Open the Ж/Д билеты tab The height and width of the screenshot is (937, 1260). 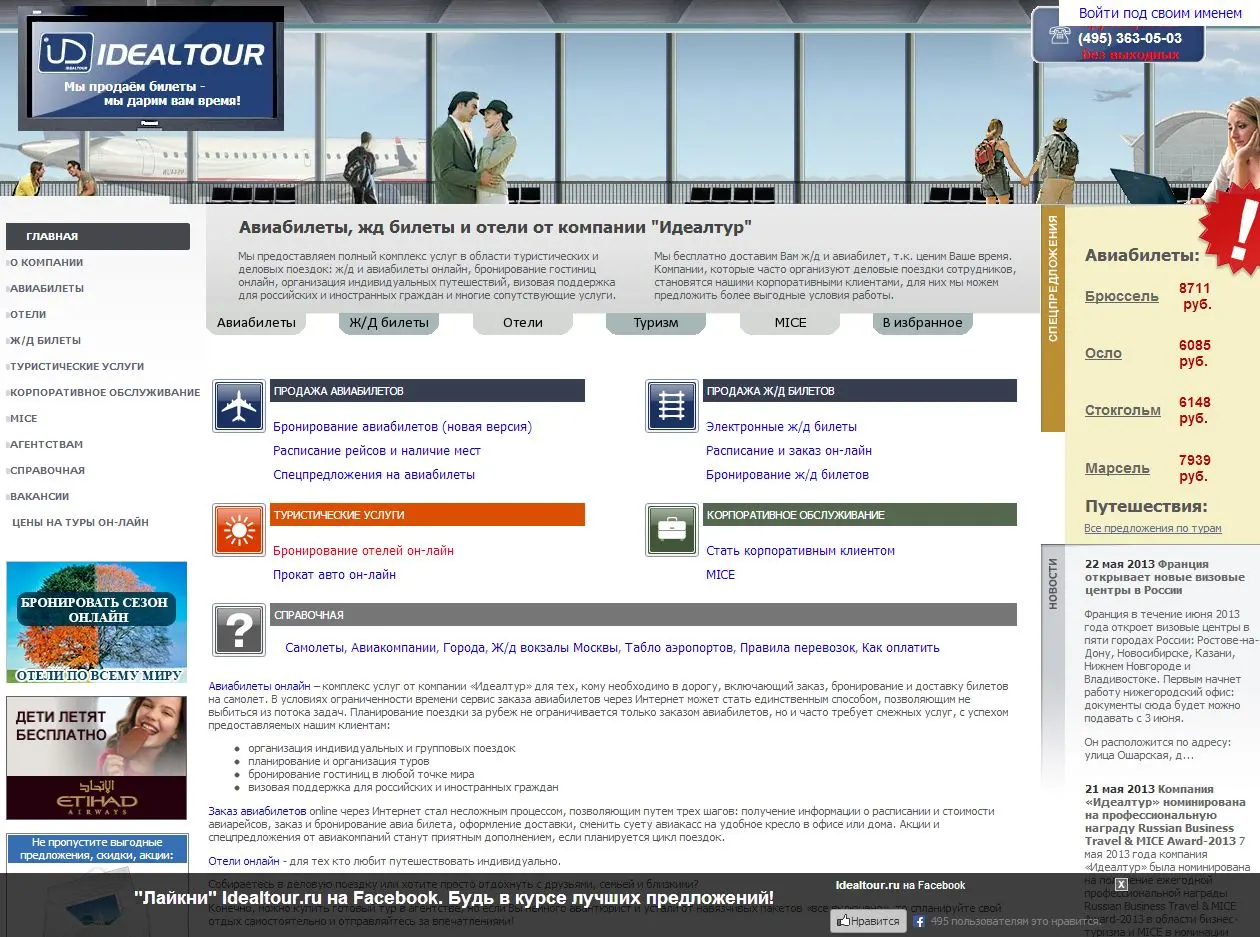(x=389, y=322)
